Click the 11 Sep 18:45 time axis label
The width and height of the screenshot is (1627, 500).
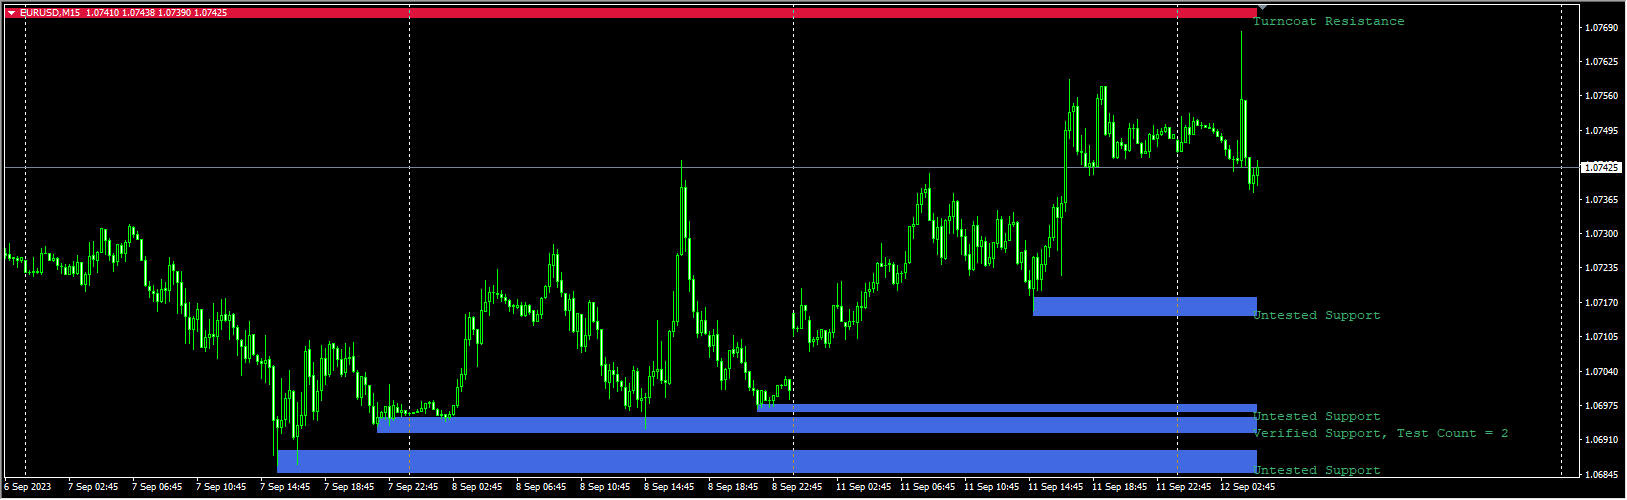pos(1119,487)
